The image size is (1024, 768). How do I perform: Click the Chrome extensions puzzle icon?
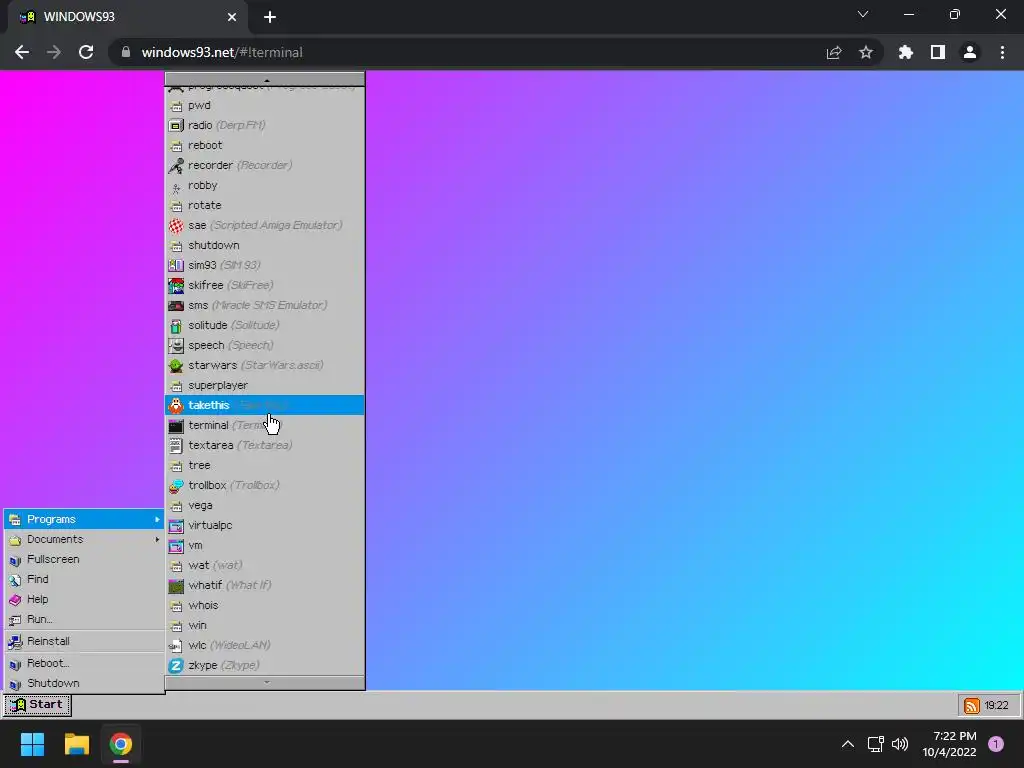(x=905, y=52)
